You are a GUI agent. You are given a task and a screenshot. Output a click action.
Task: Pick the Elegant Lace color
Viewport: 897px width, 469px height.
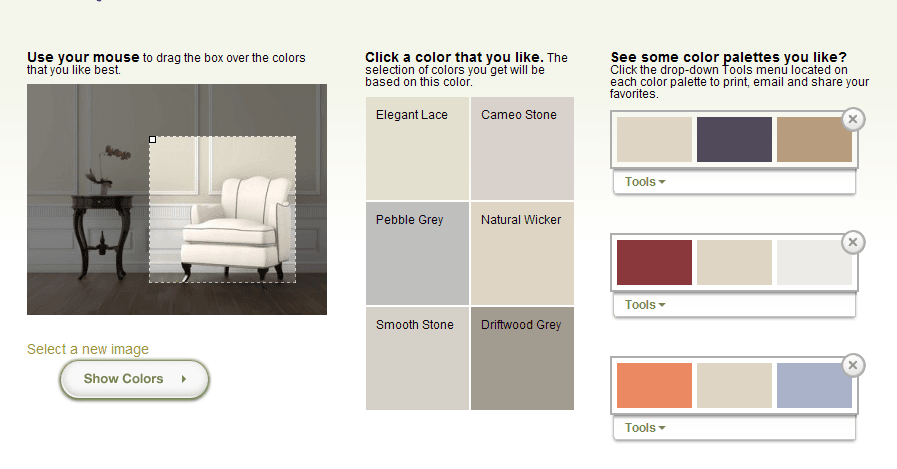pyautogui.click(x=418, y=148)
